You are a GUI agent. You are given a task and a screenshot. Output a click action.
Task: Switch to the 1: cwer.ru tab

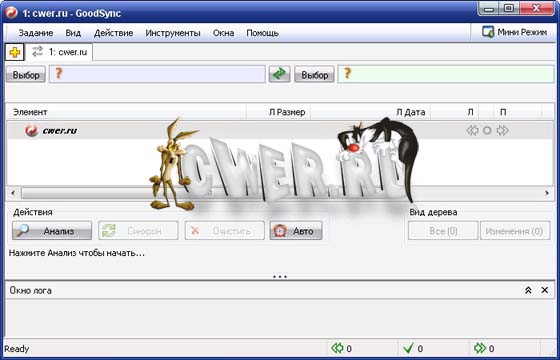59,52
